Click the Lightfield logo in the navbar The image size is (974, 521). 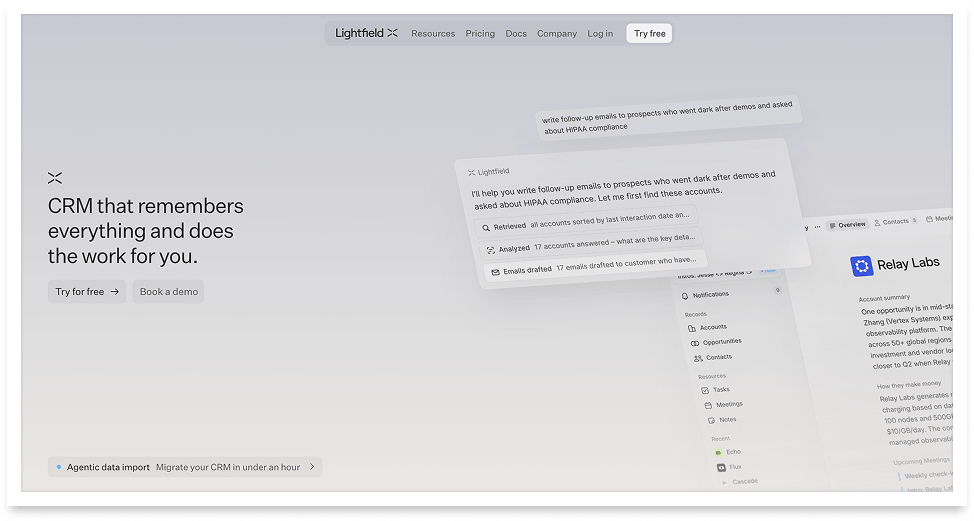pyautogui.click(x=366, y=33)
